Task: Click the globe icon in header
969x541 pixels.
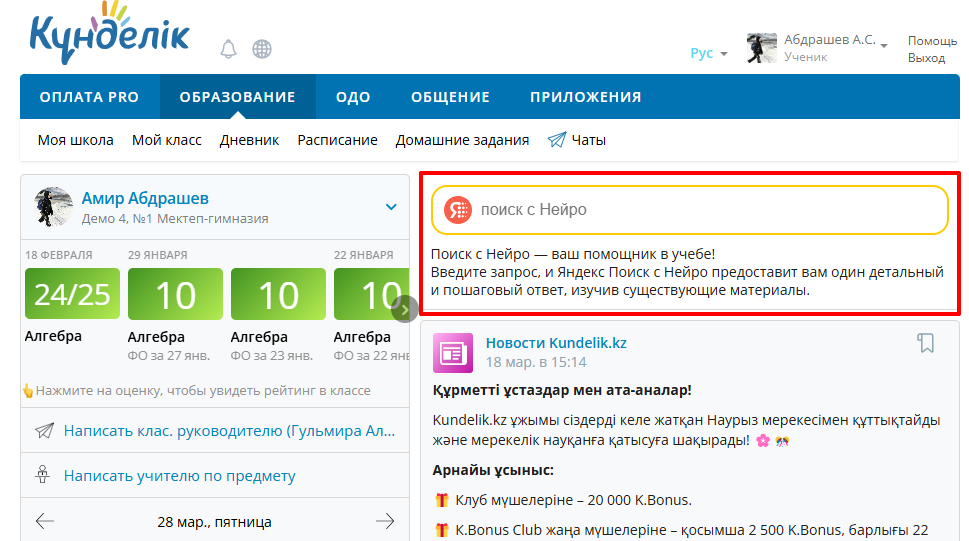Action: [262, 49]
